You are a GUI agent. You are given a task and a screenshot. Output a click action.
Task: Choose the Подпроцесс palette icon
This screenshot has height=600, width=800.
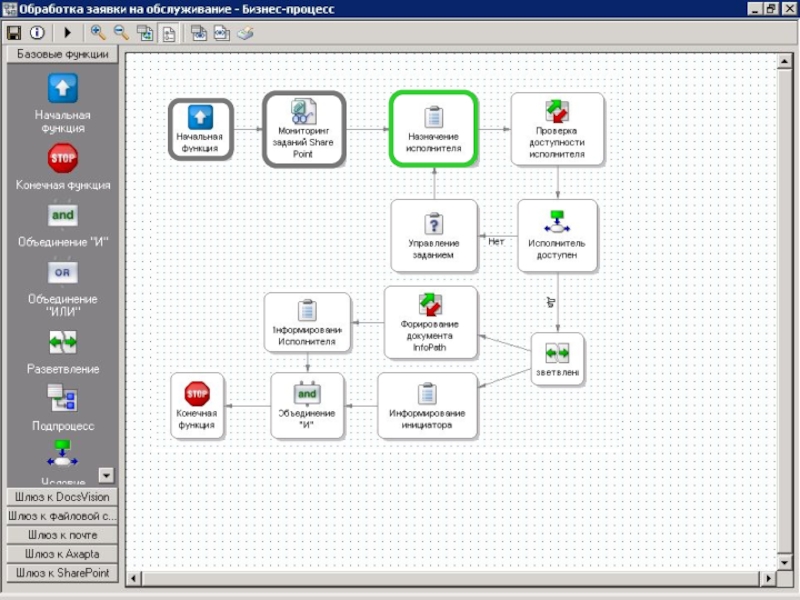63,399
